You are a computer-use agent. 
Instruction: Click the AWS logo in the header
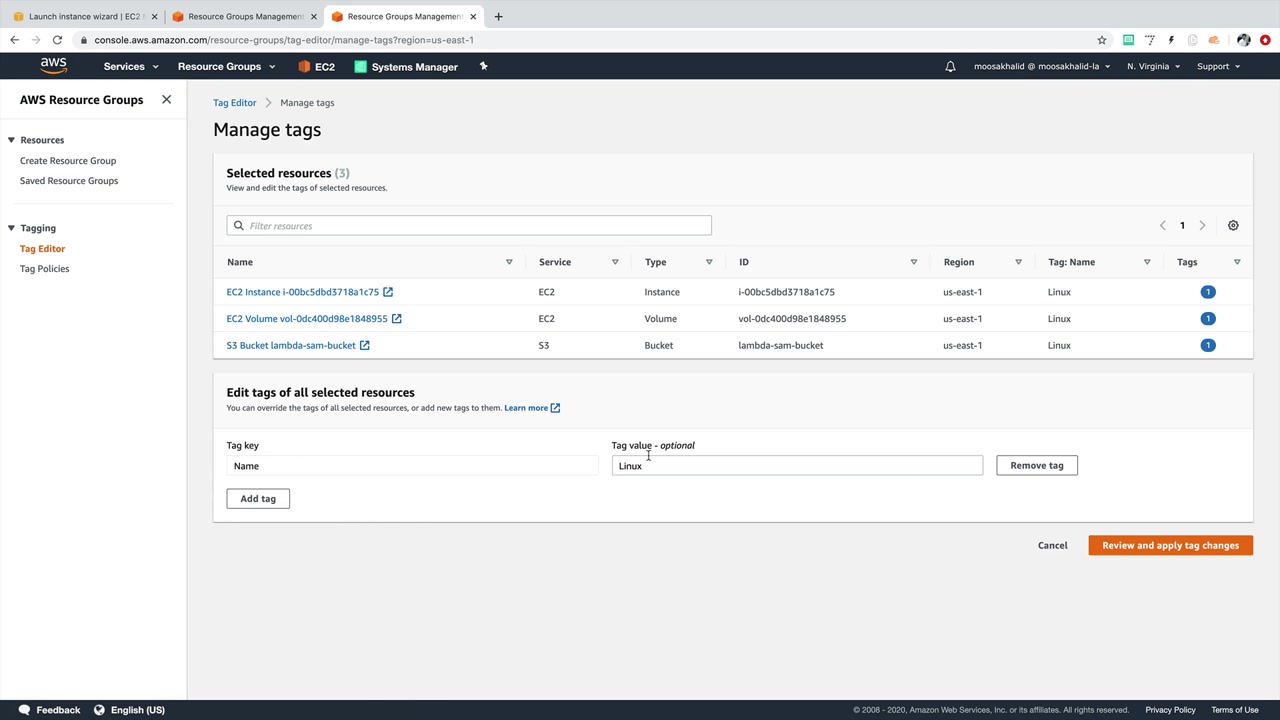54,66
